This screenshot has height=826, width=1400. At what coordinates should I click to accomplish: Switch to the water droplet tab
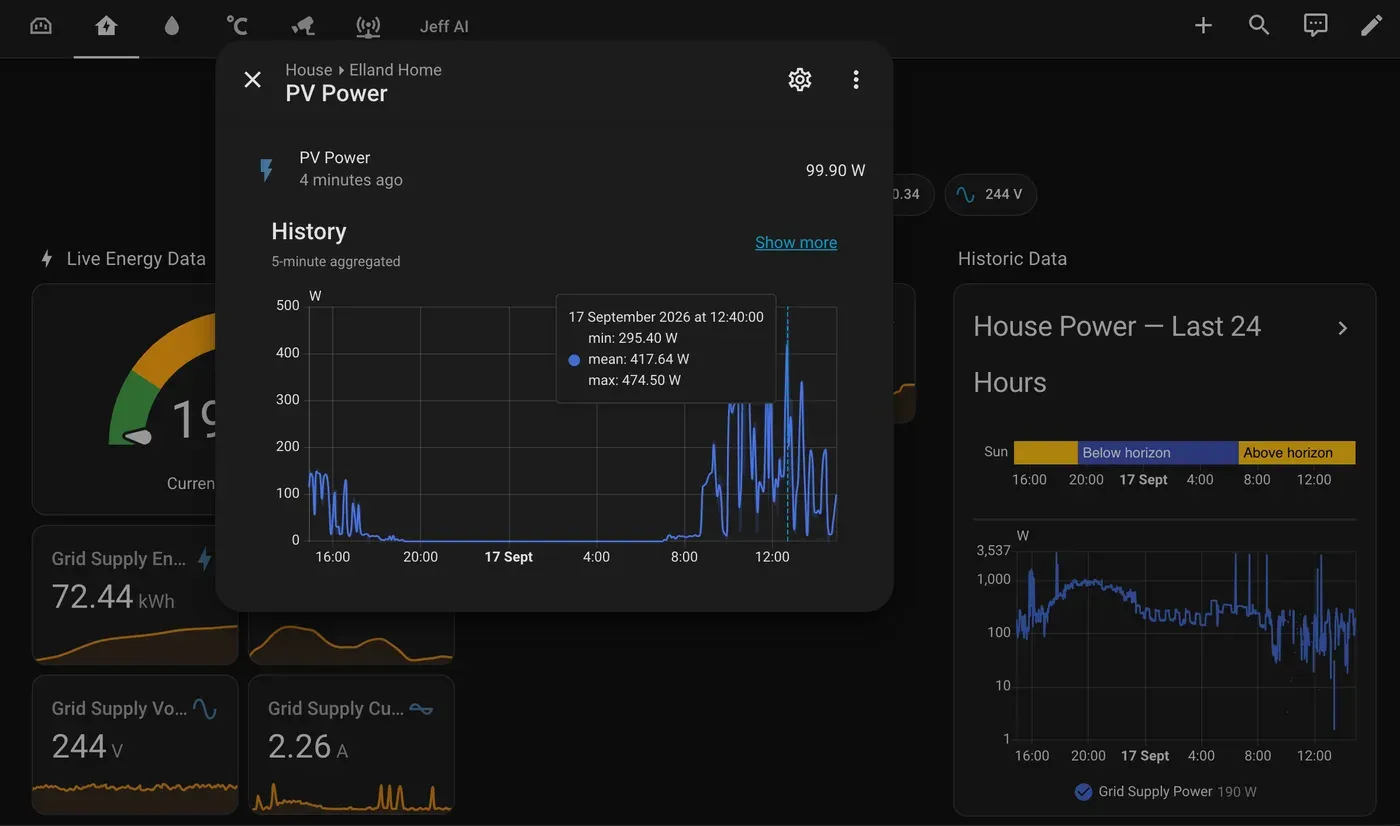coord(172,26)
